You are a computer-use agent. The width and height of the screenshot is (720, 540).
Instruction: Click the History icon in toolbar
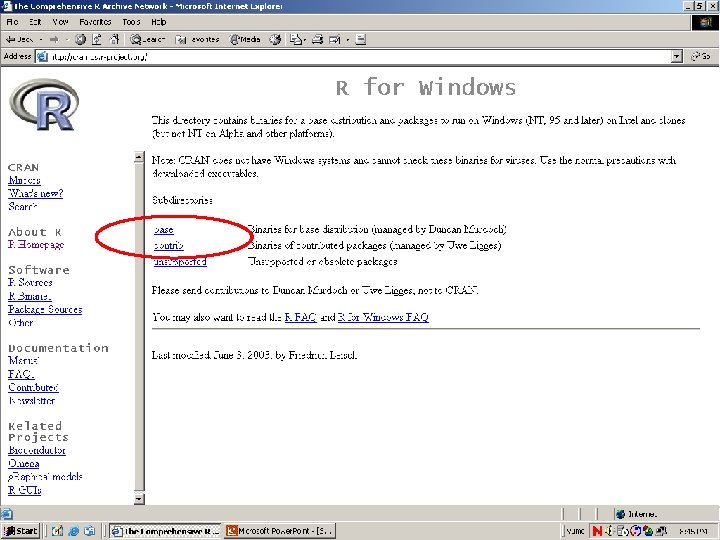[275, 39]
